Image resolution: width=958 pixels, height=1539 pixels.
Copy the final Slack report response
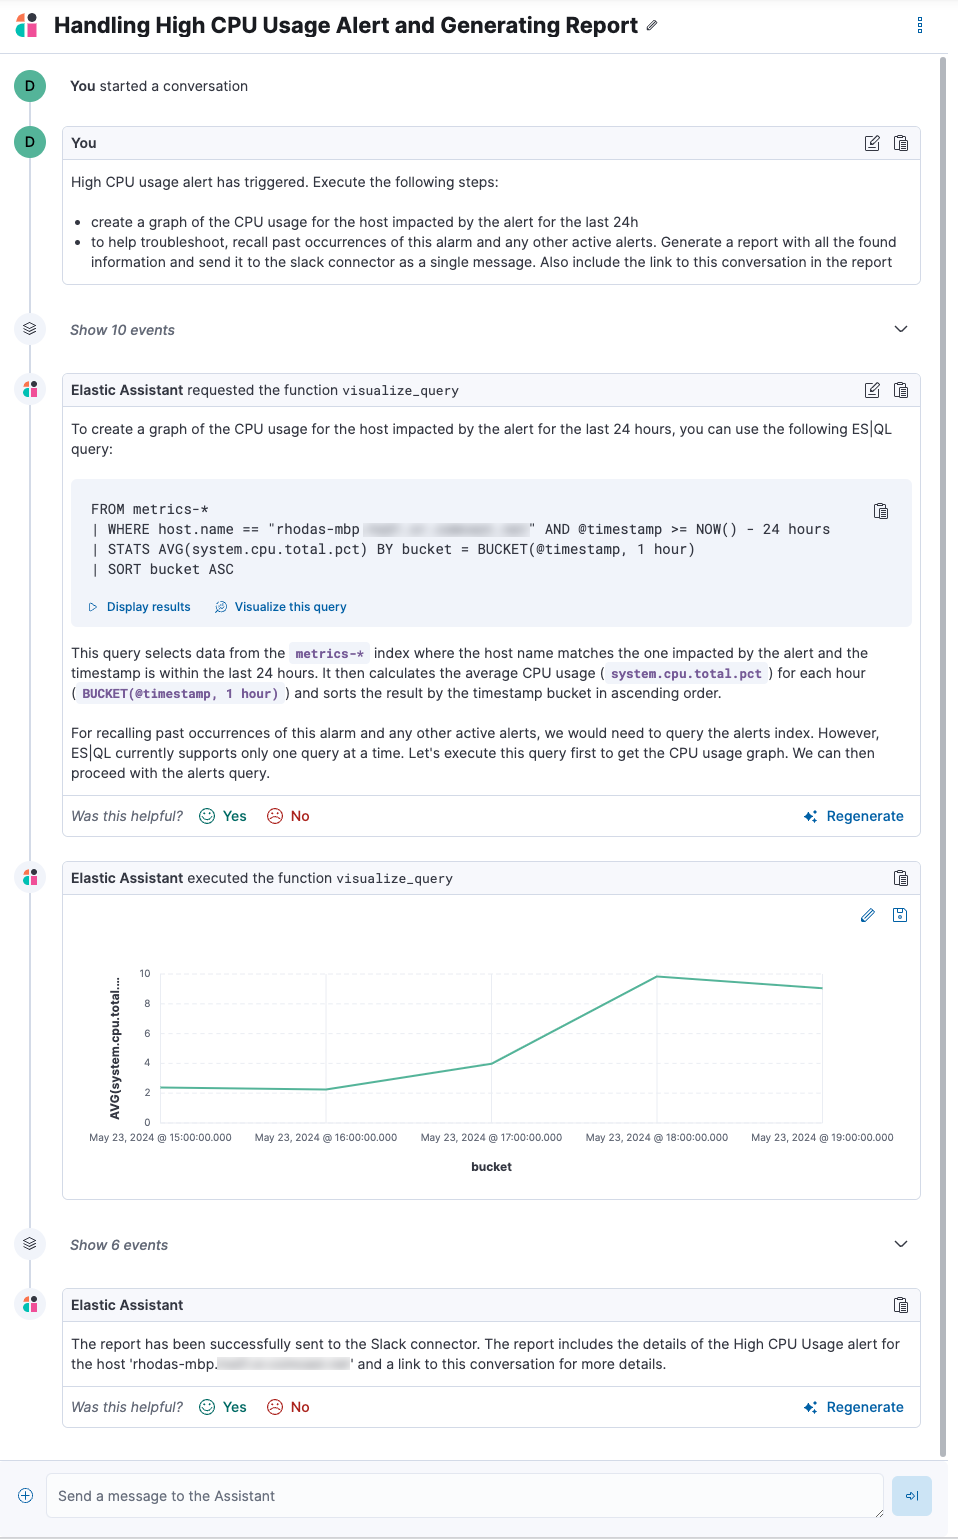[x=901, y=1305]
